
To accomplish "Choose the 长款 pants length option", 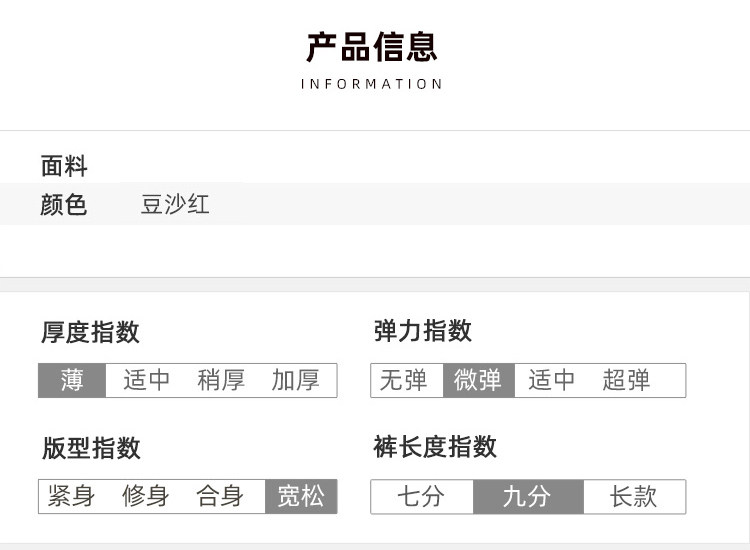I will [x=633, y=496].
